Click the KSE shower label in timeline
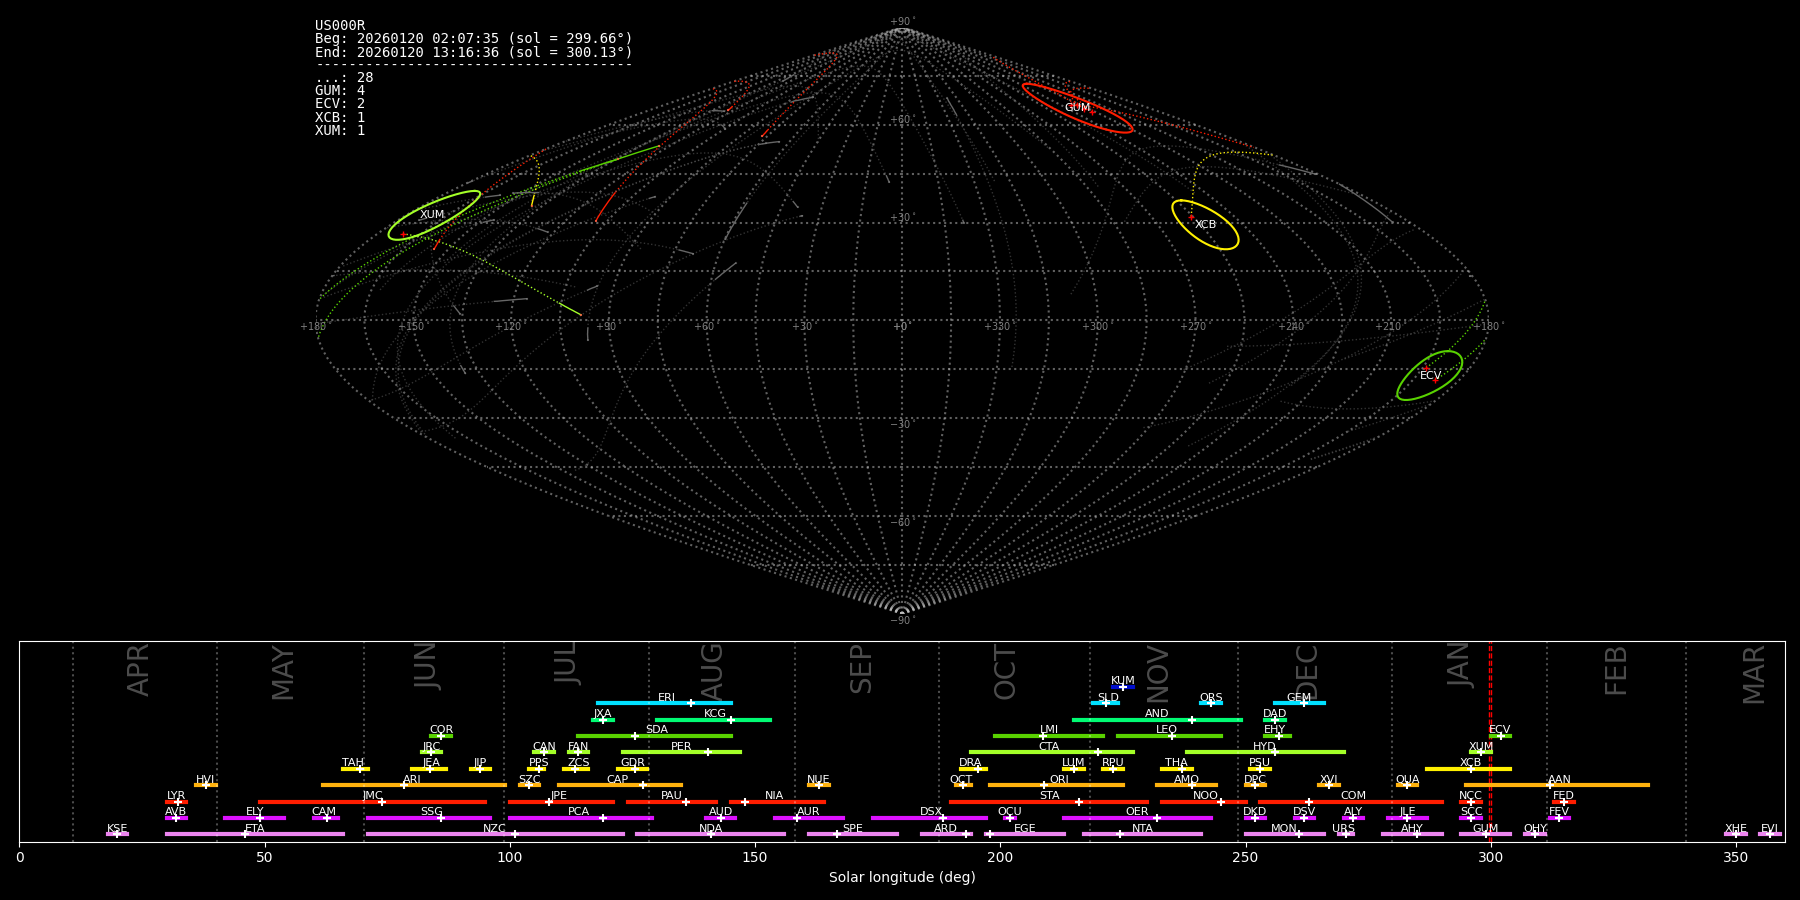Image resolution: width=1800 pixels, height=900 pixels. click(117, 829)
